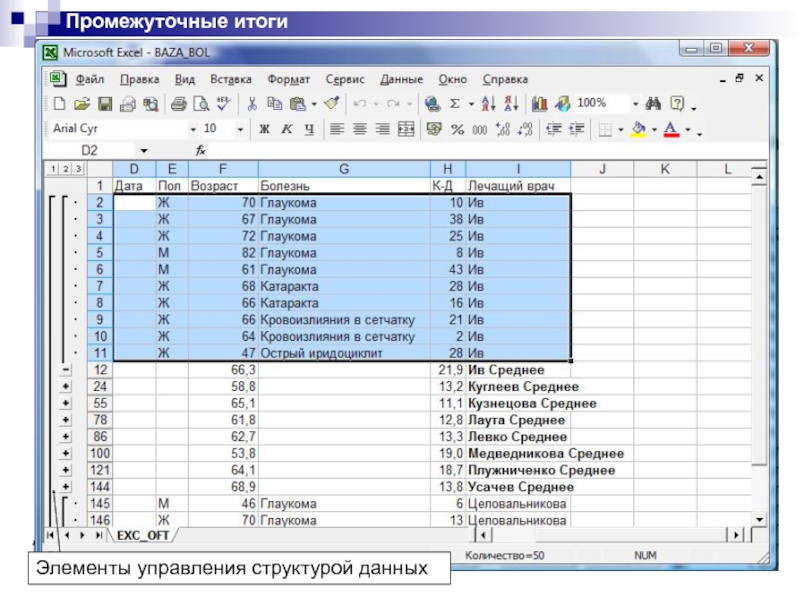Image resolution: width=800 pixels, height=600 pixels.
Task: Apply percent style format icon
Action: coord(457,129)
